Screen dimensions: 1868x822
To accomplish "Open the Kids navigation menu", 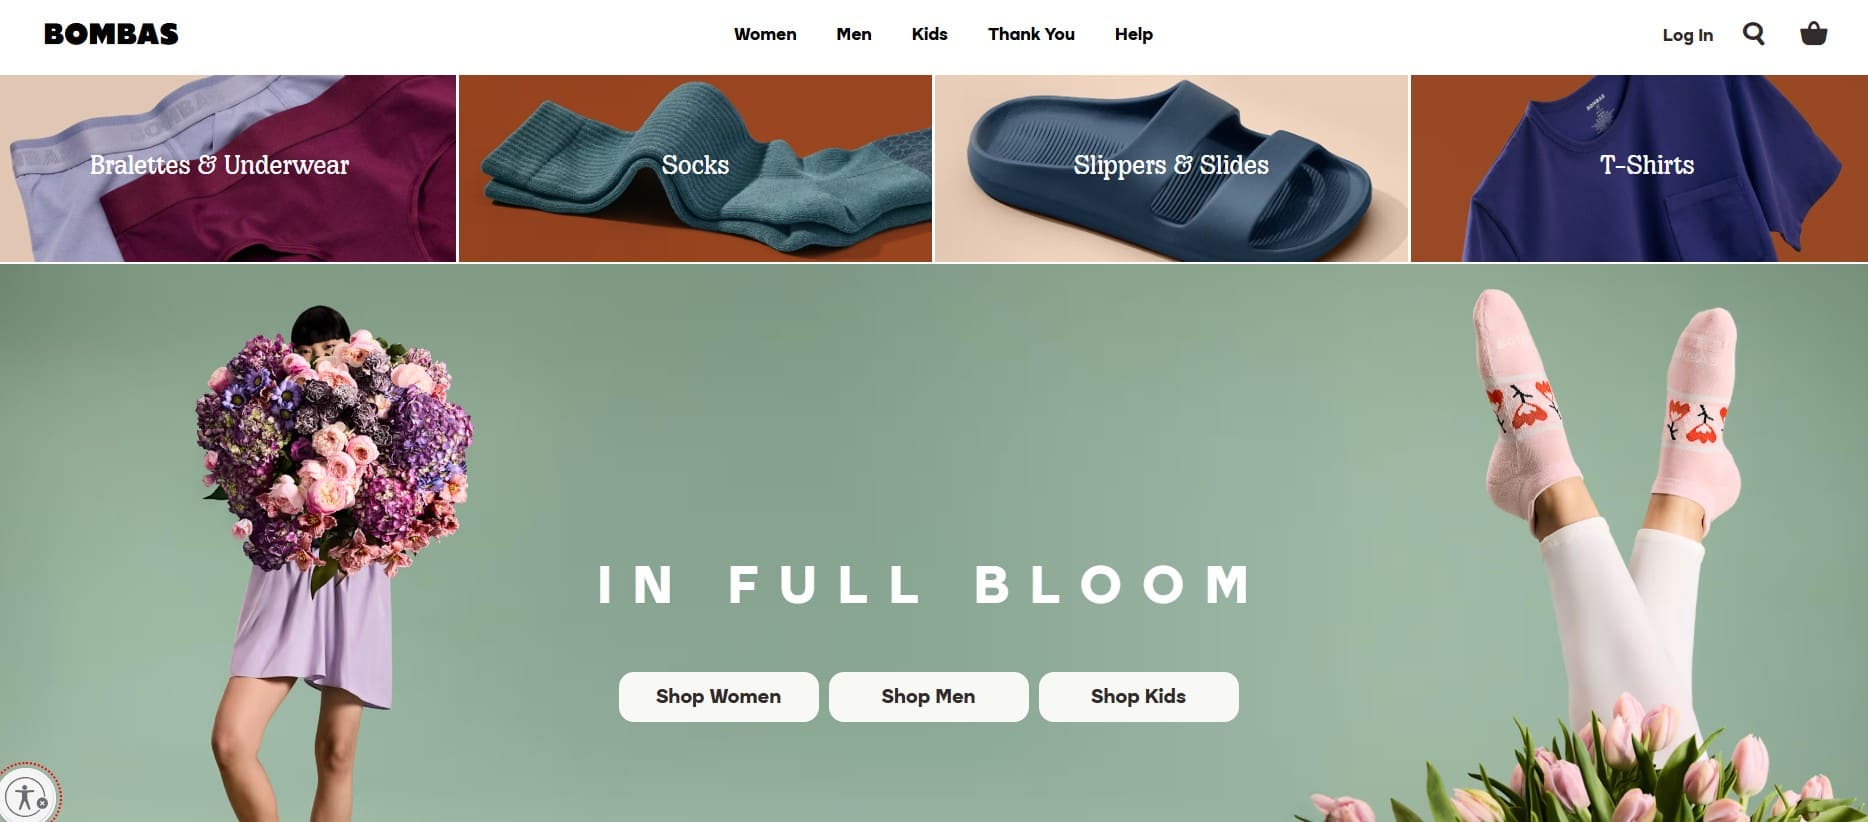I will tap(929, 34).
